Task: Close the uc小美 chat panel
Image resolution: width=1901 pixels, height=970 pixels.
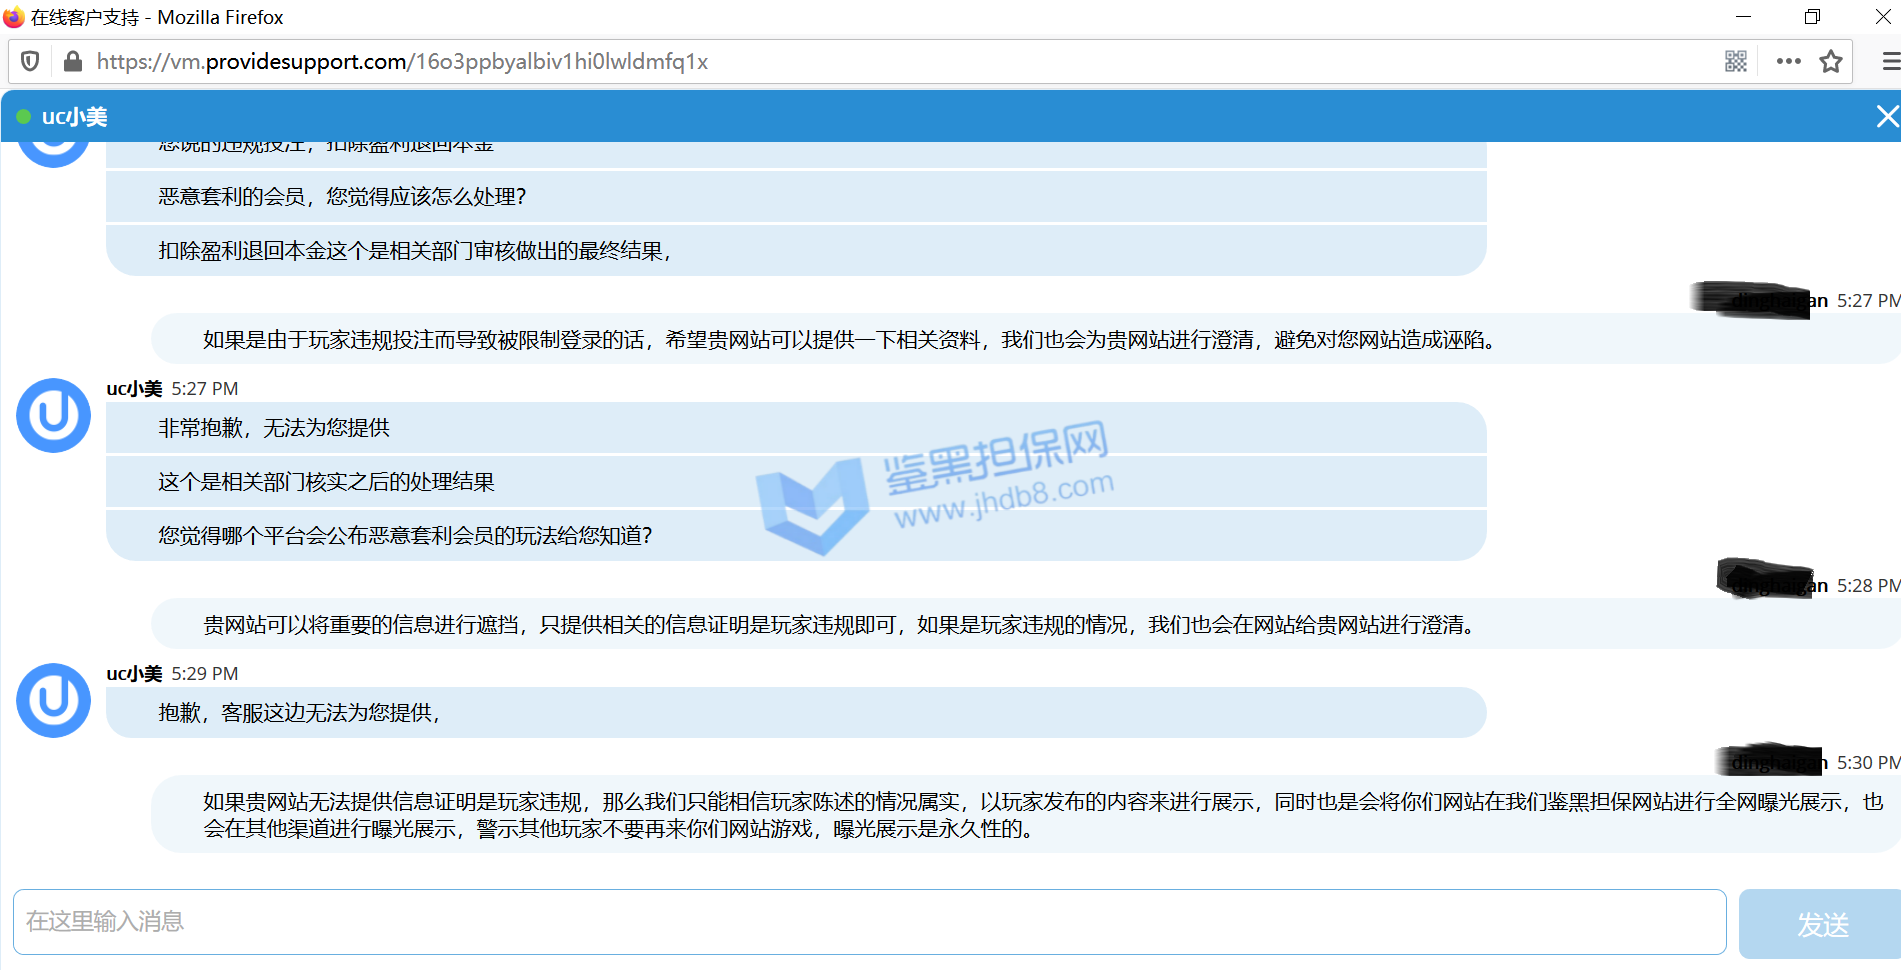Action: pyautogui.click(x=1886, y=117)
